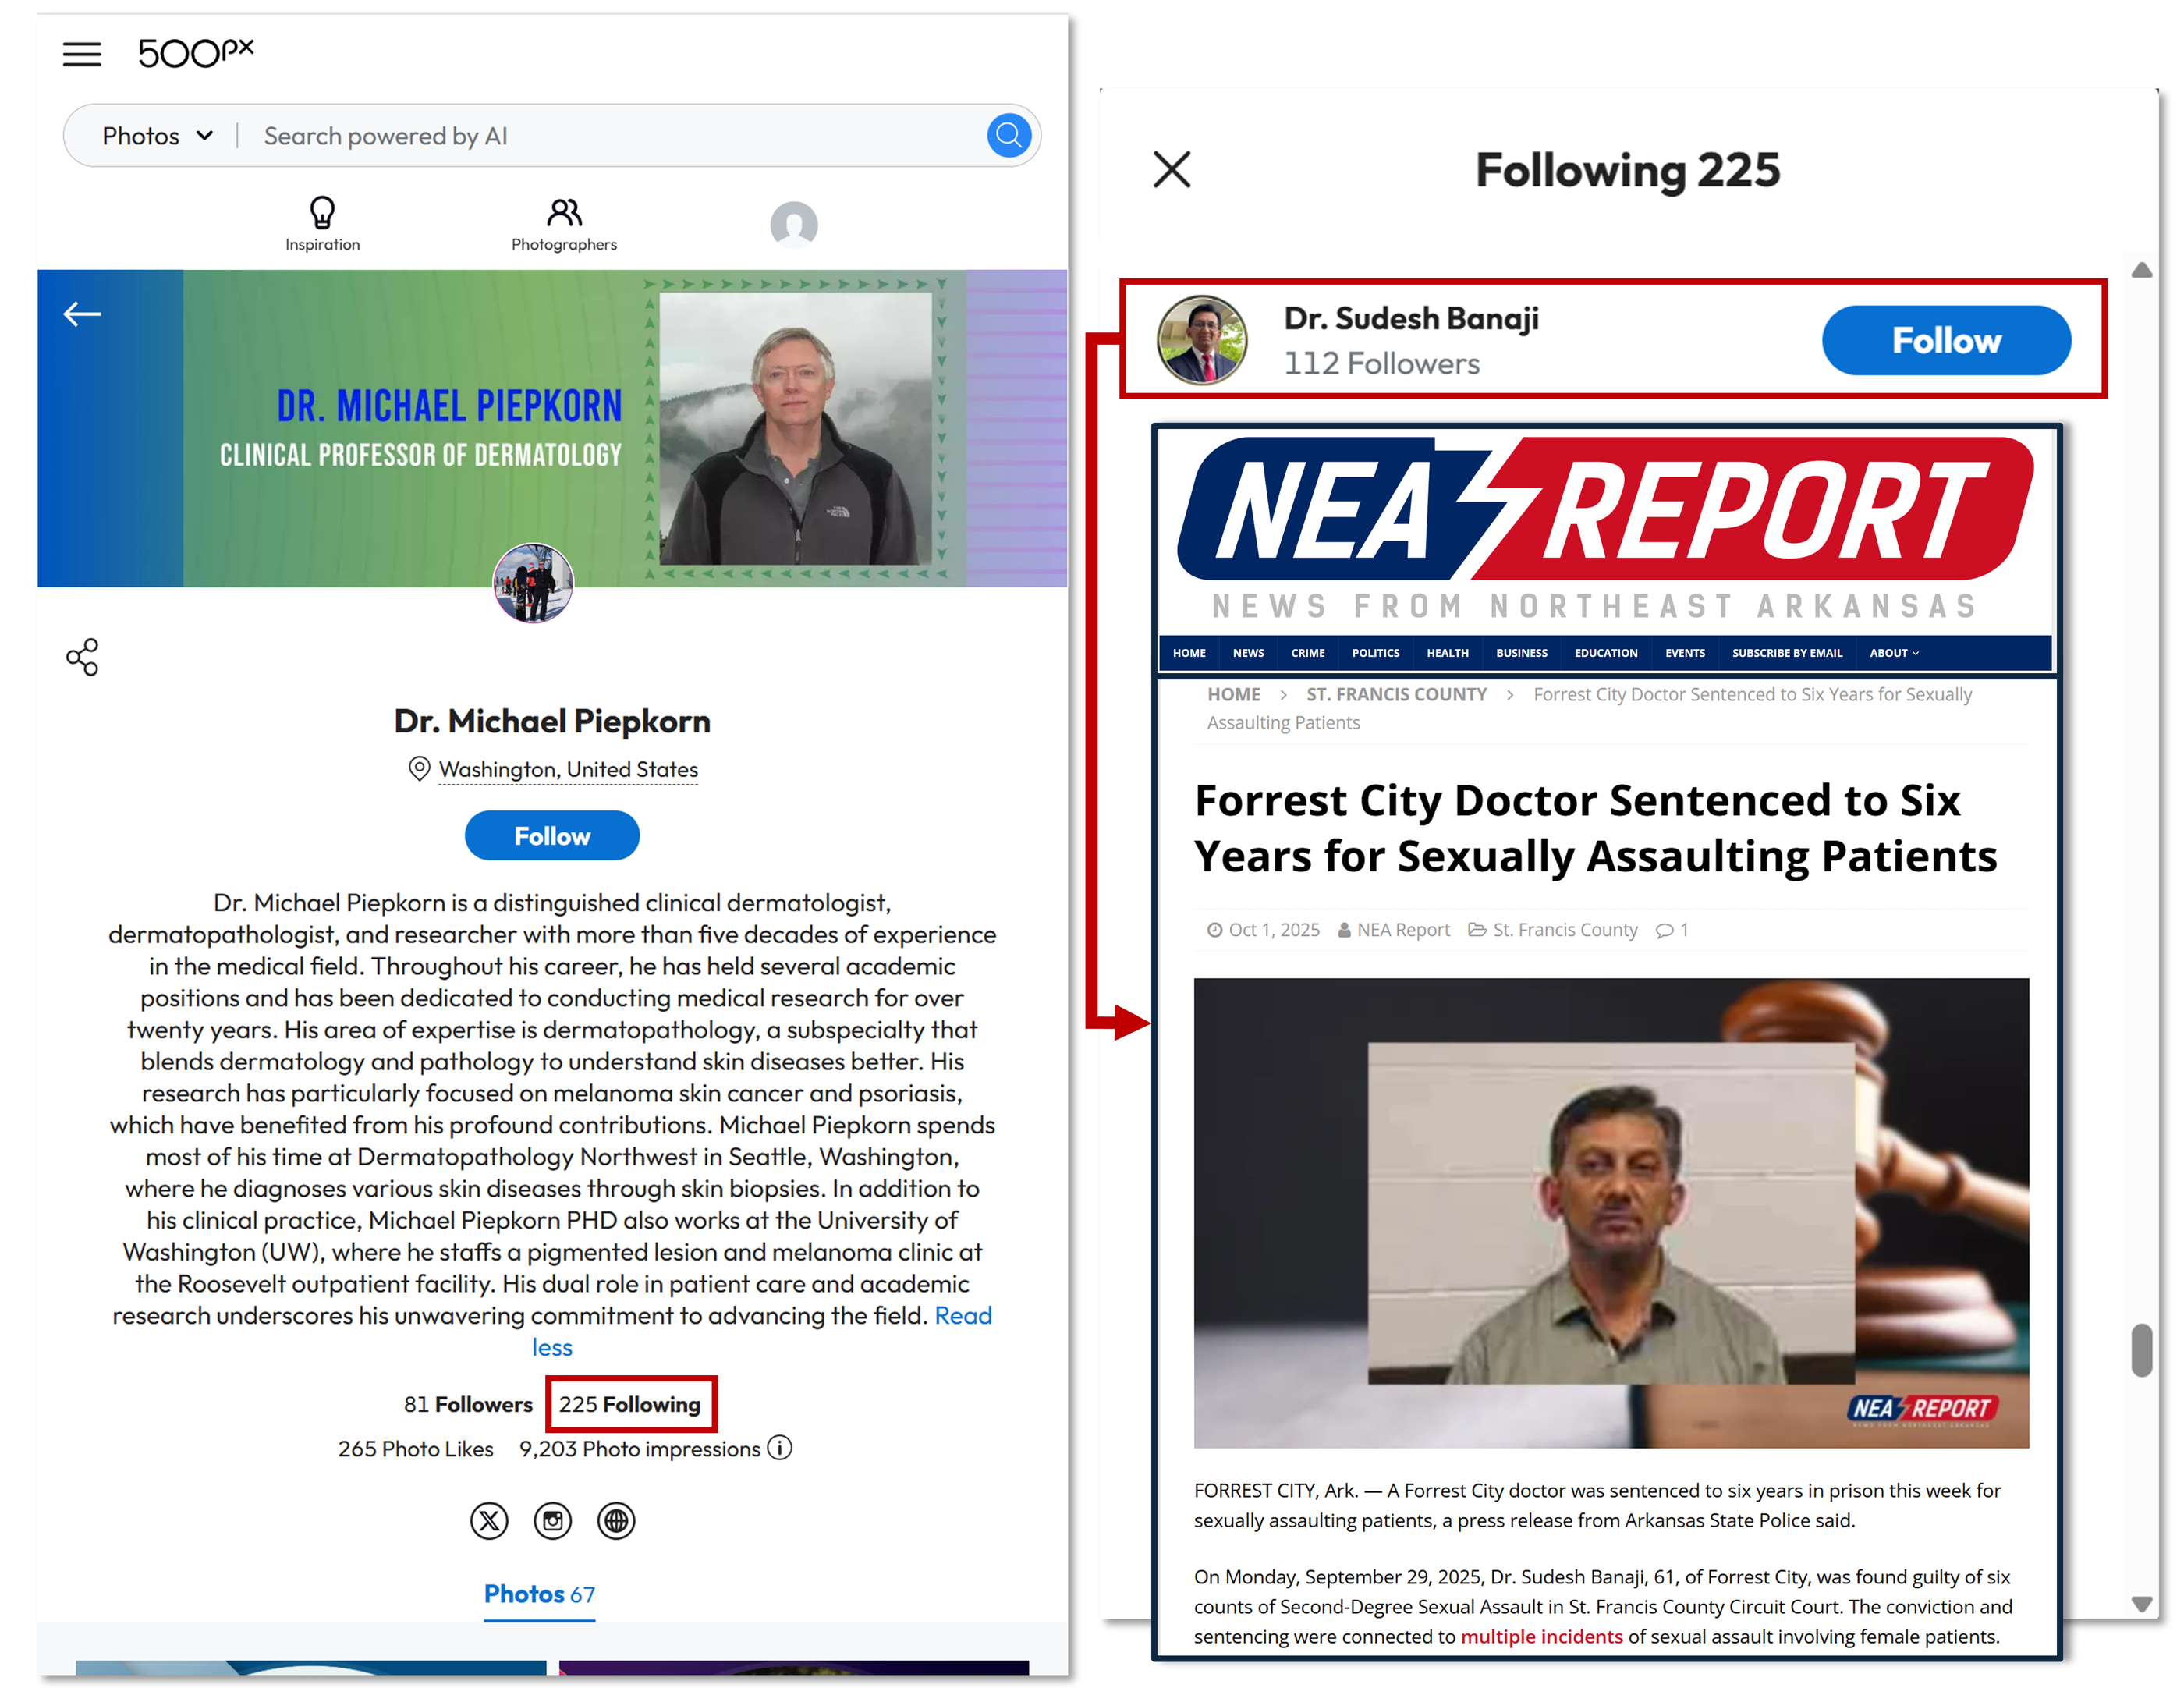Viewport: 2184px width, 1688px height.
Task: Open the Photographers section
Action: click(x=564, y=224)
